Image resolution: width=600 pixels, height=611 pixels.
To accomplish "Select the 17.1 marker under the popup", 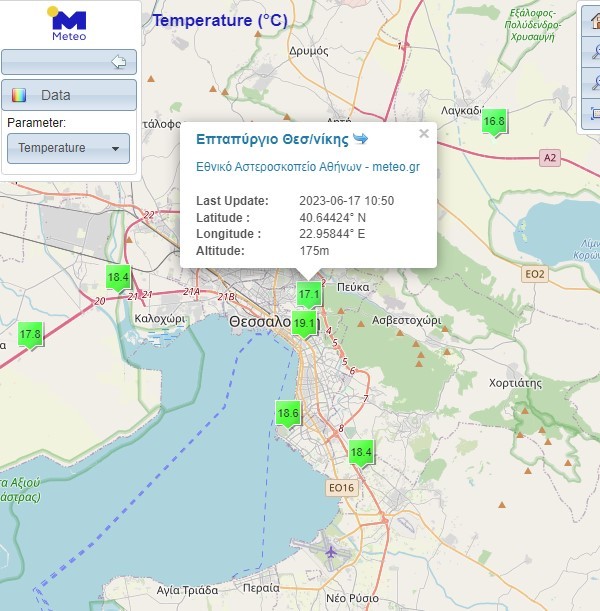I will tap(309, 295).
